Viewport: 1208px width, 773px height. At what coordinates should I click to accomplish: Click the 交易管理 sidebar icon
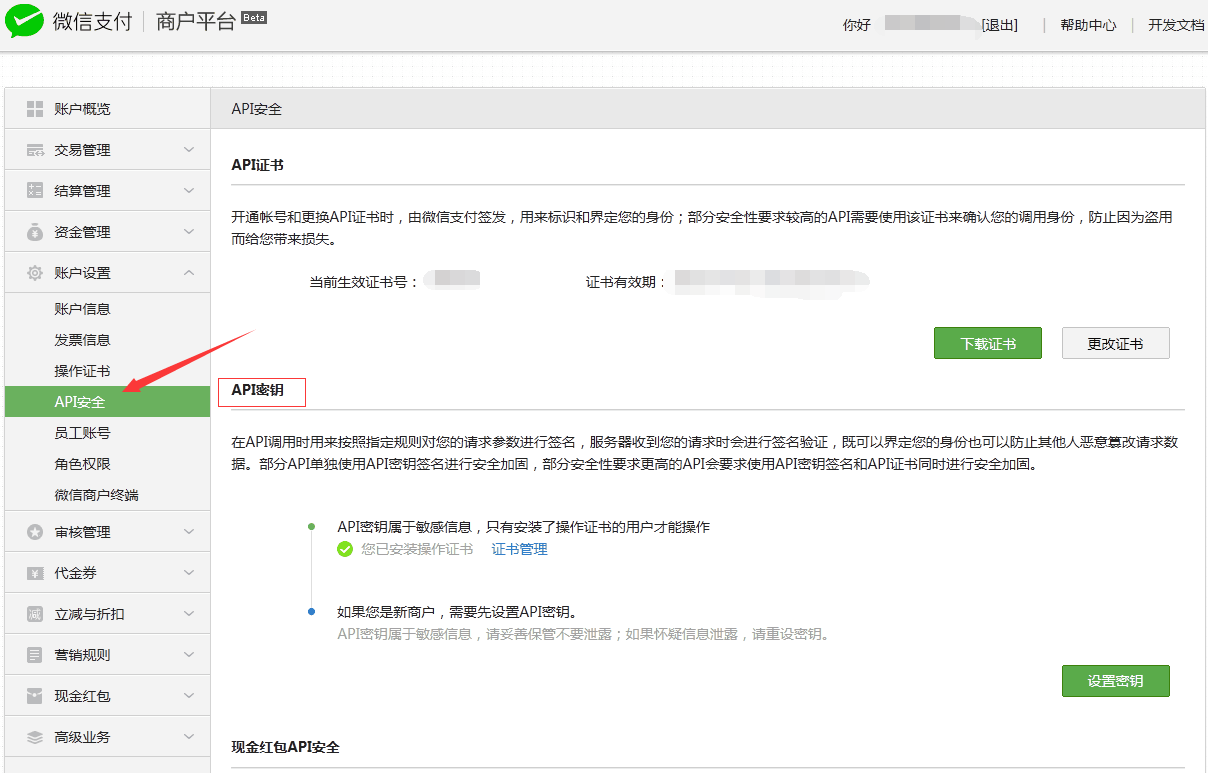[35, 150]
